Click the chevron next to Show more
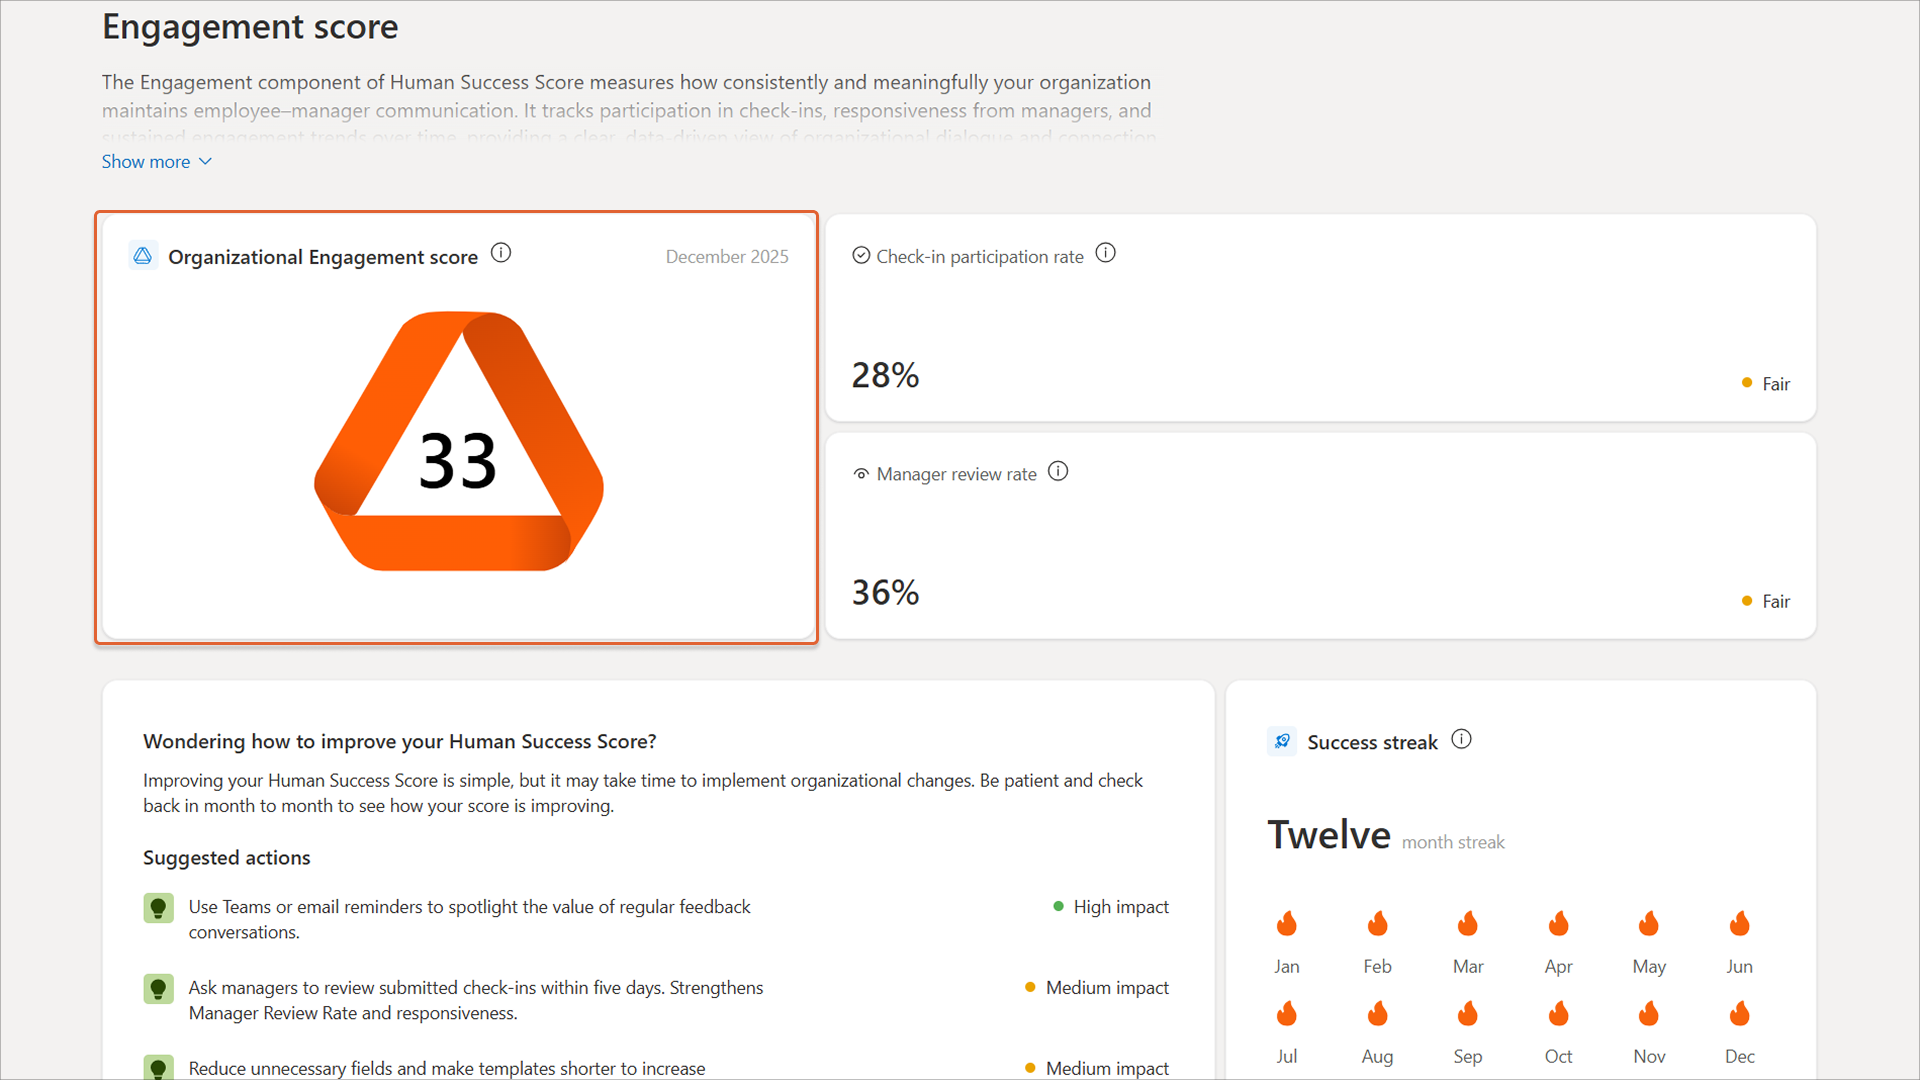This screenshot has width=1920, height=1080. click(x=206, y=162)
